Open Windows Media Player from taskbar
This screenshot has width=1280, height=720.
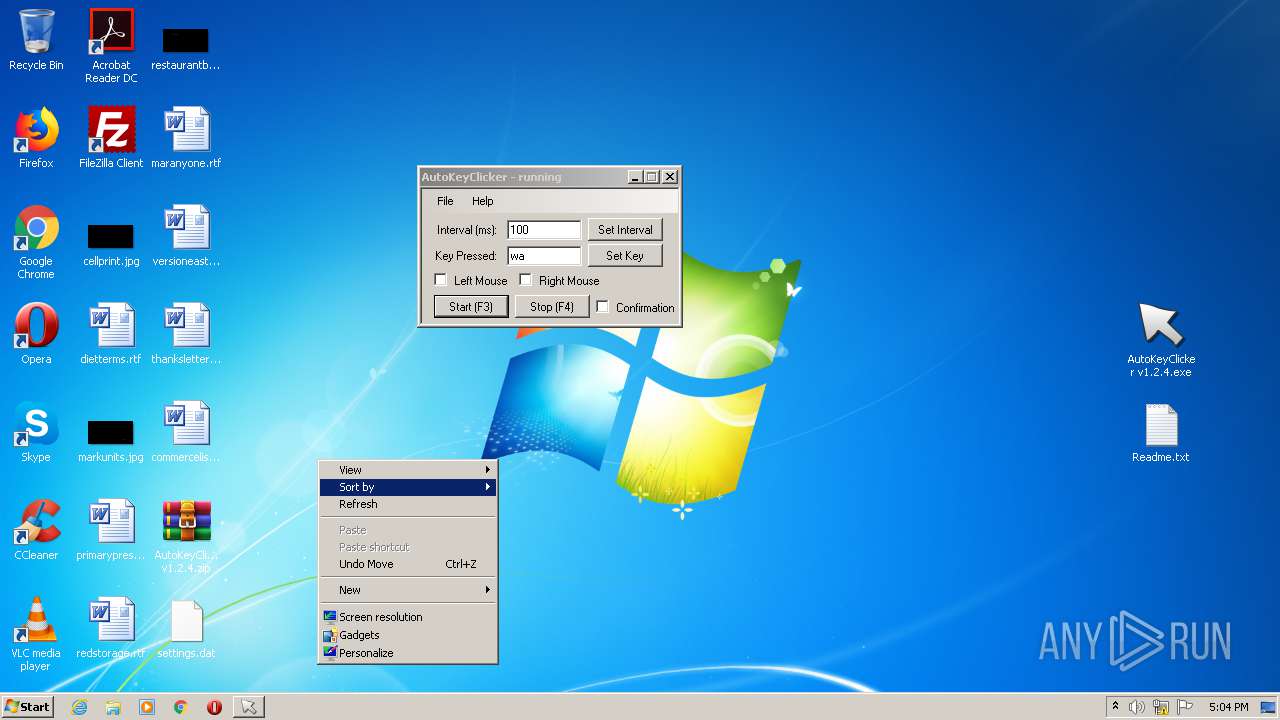click(x=147, y=707)
